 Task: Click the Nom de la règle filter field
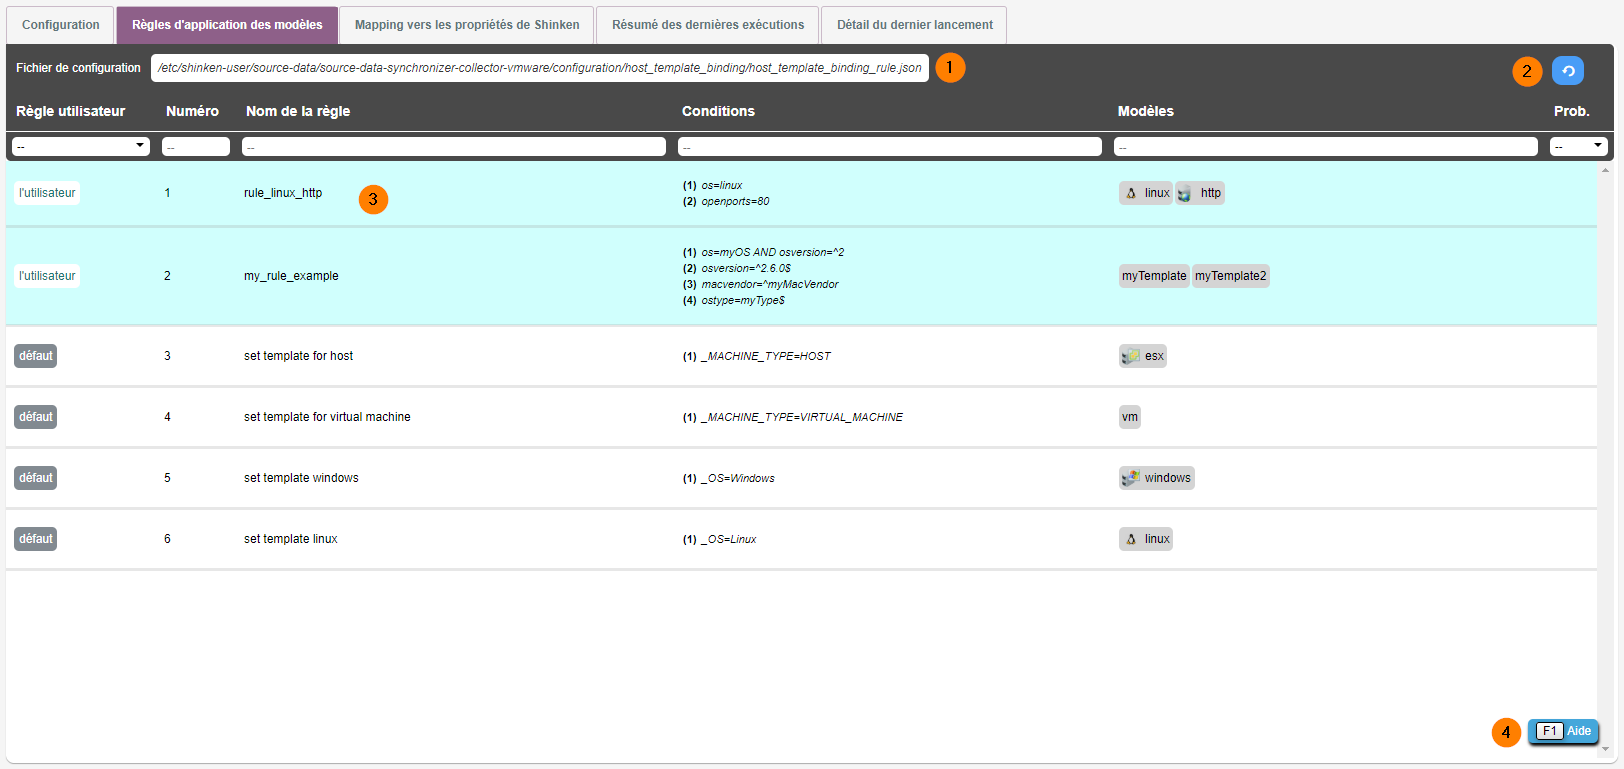tap(454, 147)
